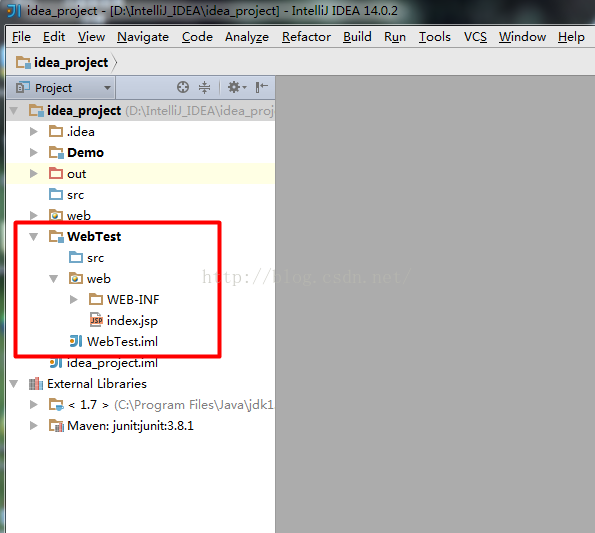This screenshot has height=533, width=595.
Task: Click the Collapse All icon in Project panel
Action: (205, 87)
